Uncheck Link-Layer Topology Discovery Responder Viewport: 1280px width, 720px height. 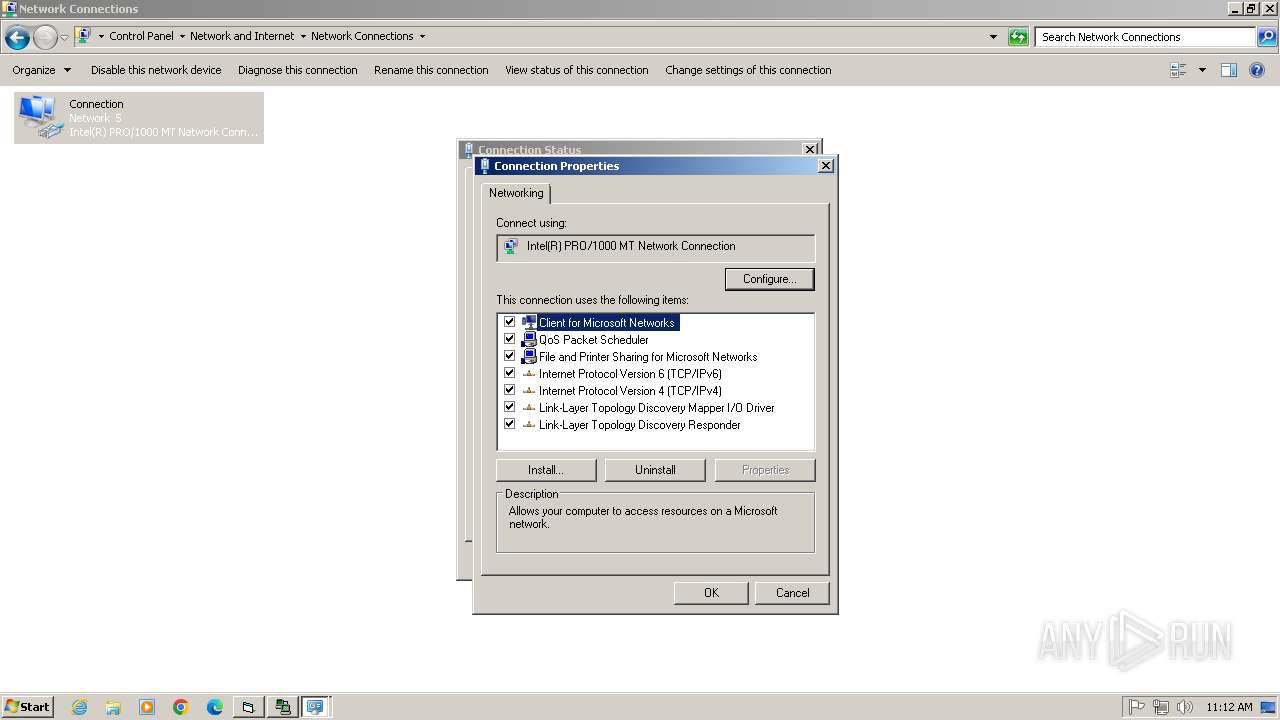[x=510, y=424]
